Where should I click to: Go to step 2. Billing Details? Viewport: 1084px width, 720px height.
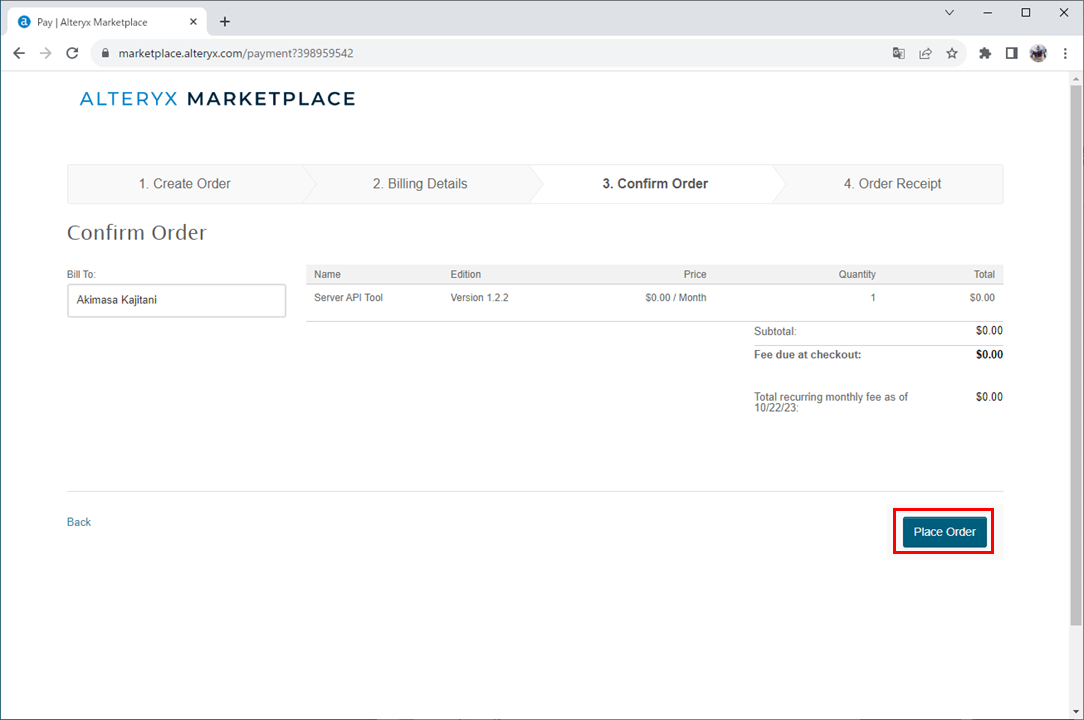tap(420, 184)
